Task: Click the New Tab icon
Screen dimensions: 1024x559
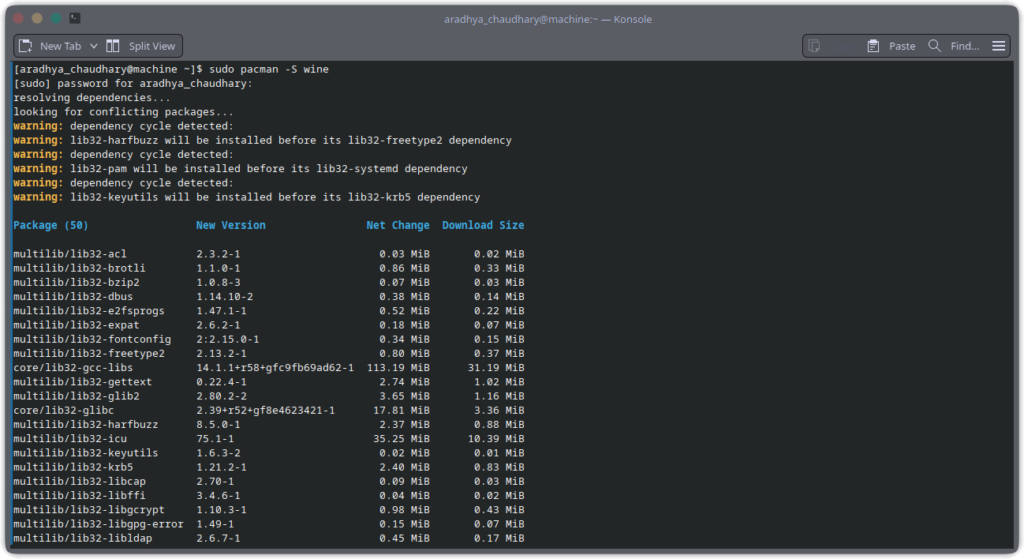Action: pos(26,46)
